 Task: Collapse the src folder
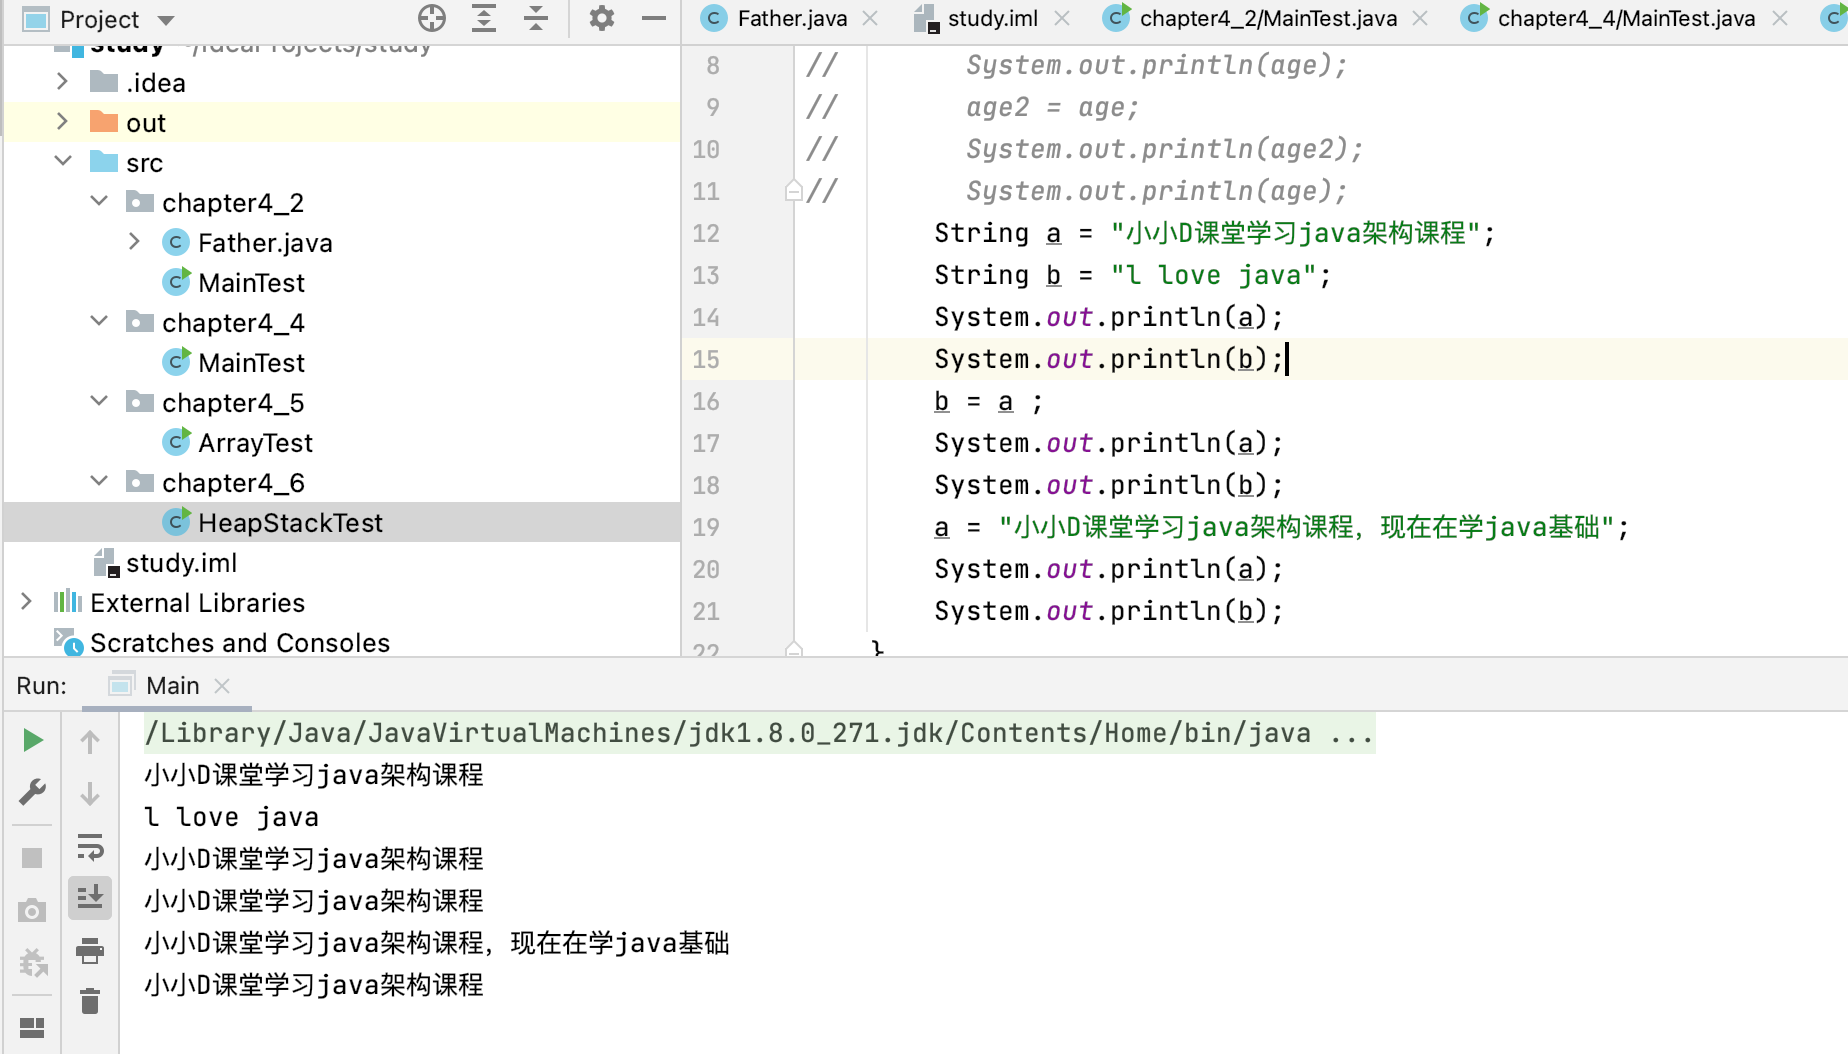pos(62,162)
